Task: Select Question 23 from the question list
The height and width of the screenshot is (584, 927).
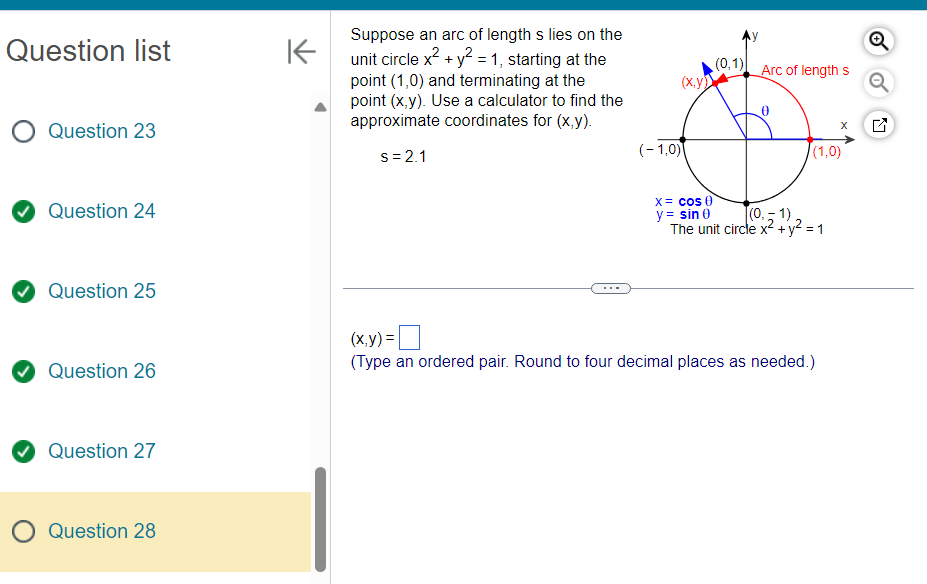Action: coord(101,131)
